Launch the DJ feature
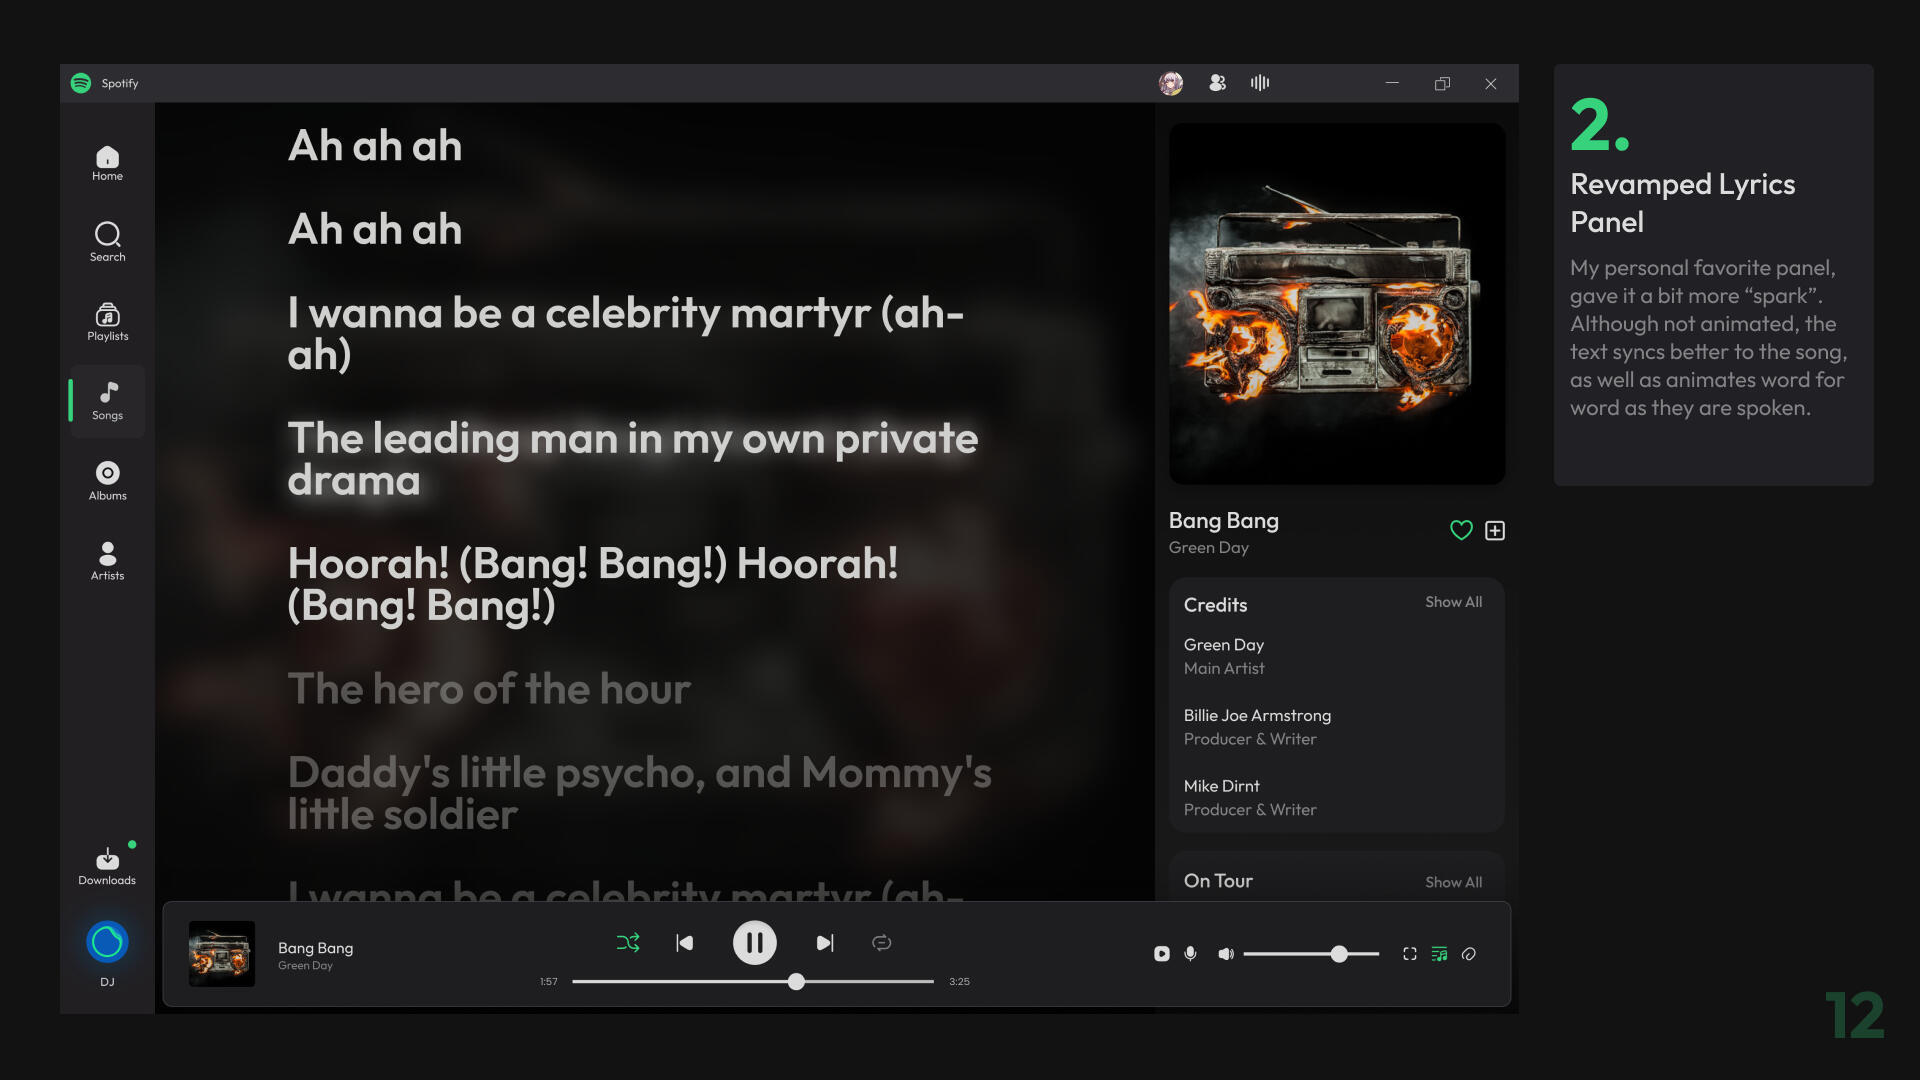The height and width of the screenshot is (1080, 1920). click(x=107, y=943)
